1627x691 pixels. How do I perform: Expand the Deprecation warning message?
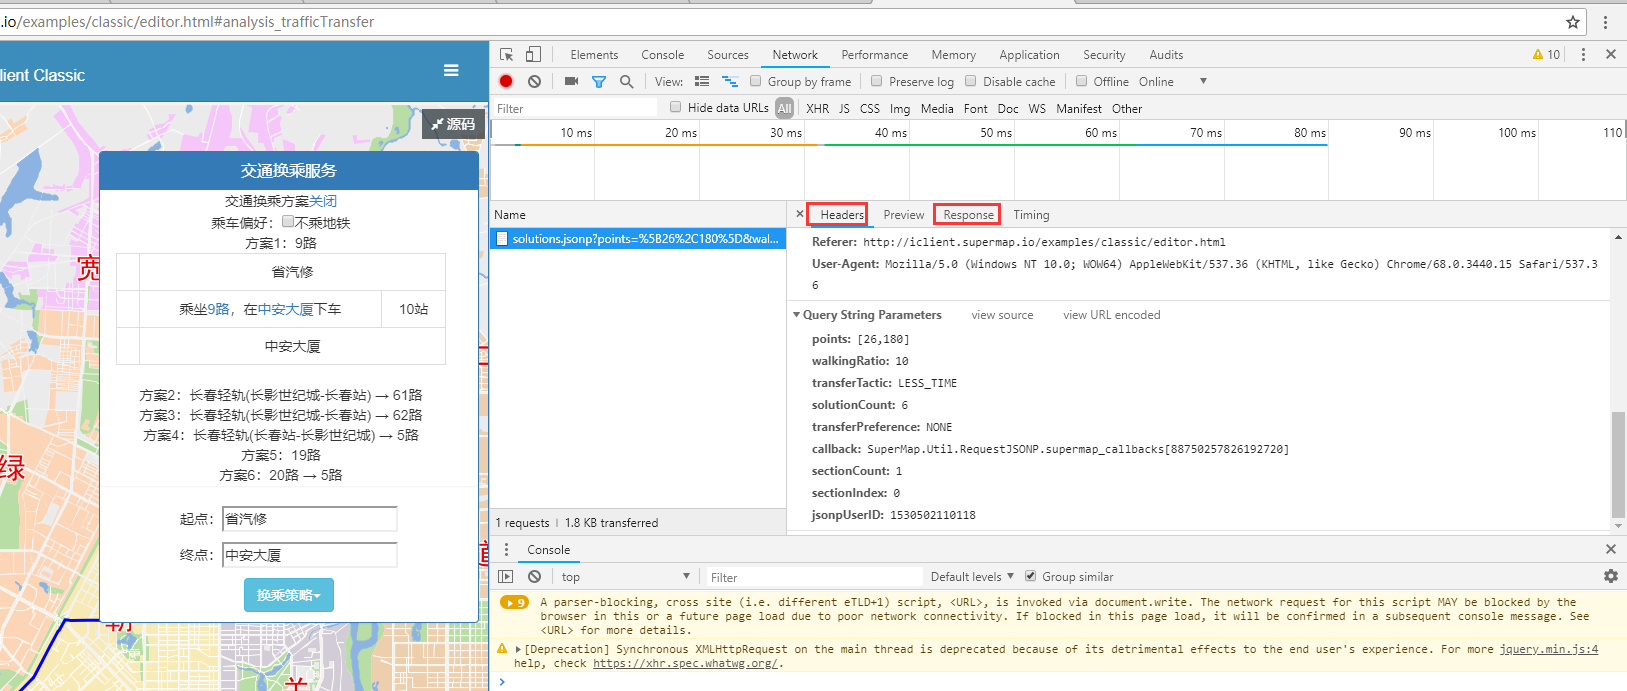pyautogui.click(x=518, y=649)
